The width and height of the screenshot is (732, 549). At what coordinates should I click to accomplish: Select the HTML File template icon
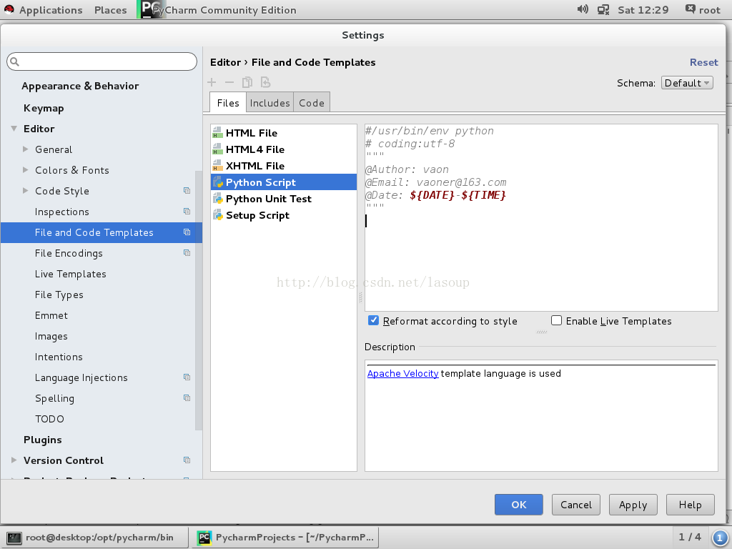[x=218, y=133]
